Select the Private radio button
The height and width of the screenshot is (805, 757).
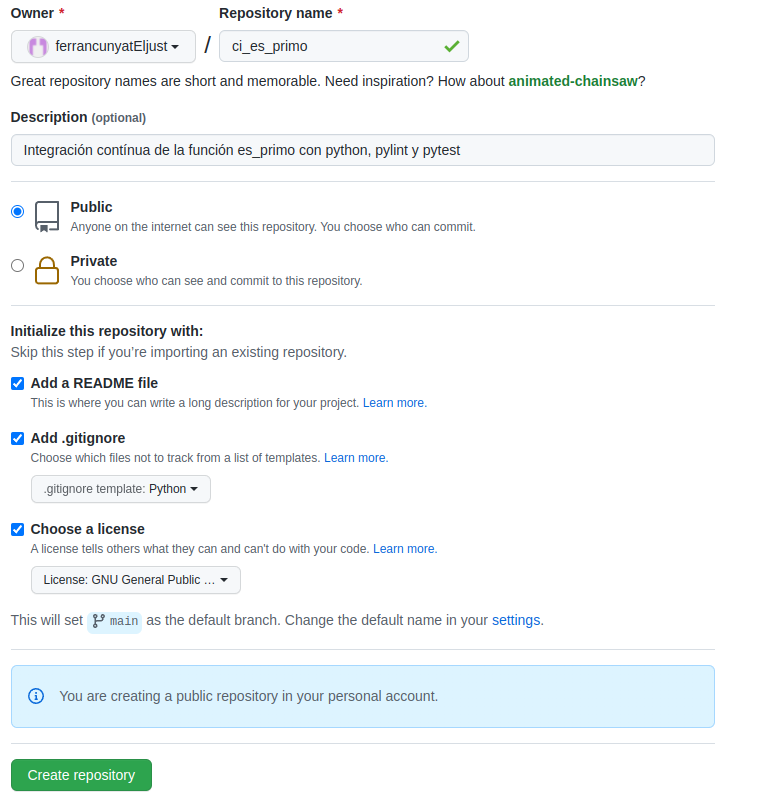pos(17,265)
